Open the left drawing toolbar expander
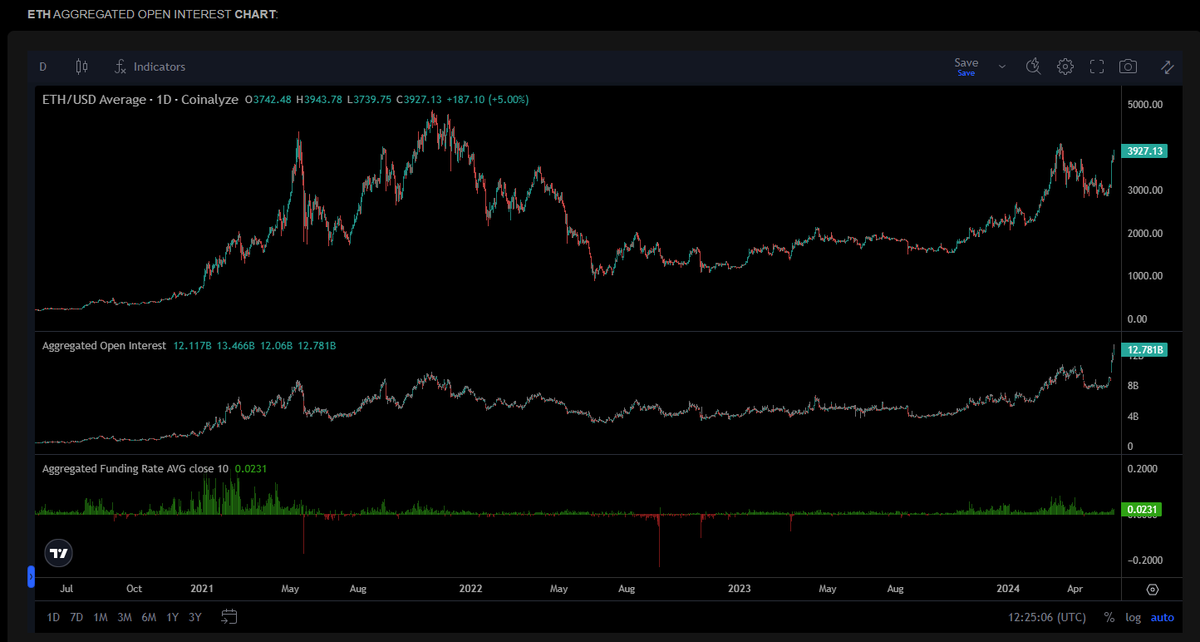 click(x=31, y=576)
